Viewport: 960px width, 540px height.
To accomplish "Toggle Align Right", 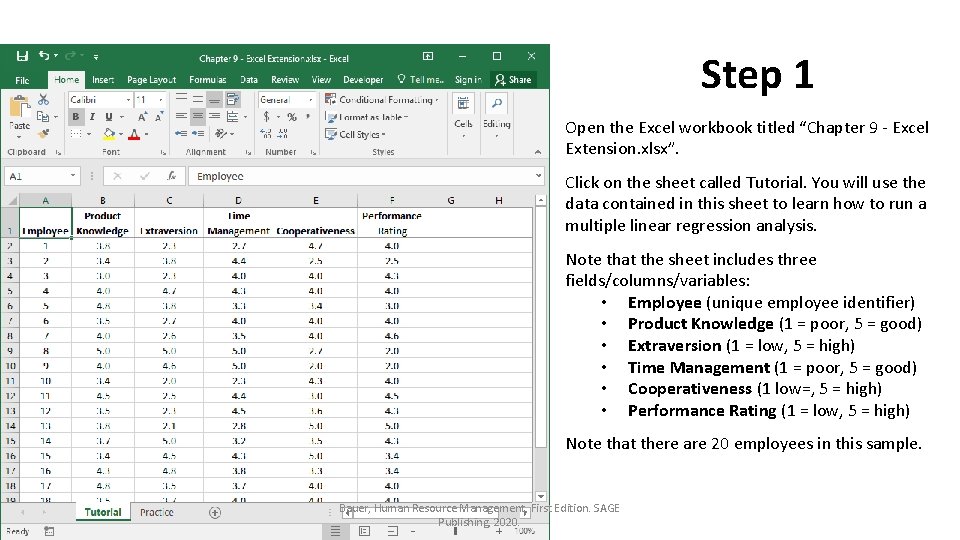I will click(214, 116).
